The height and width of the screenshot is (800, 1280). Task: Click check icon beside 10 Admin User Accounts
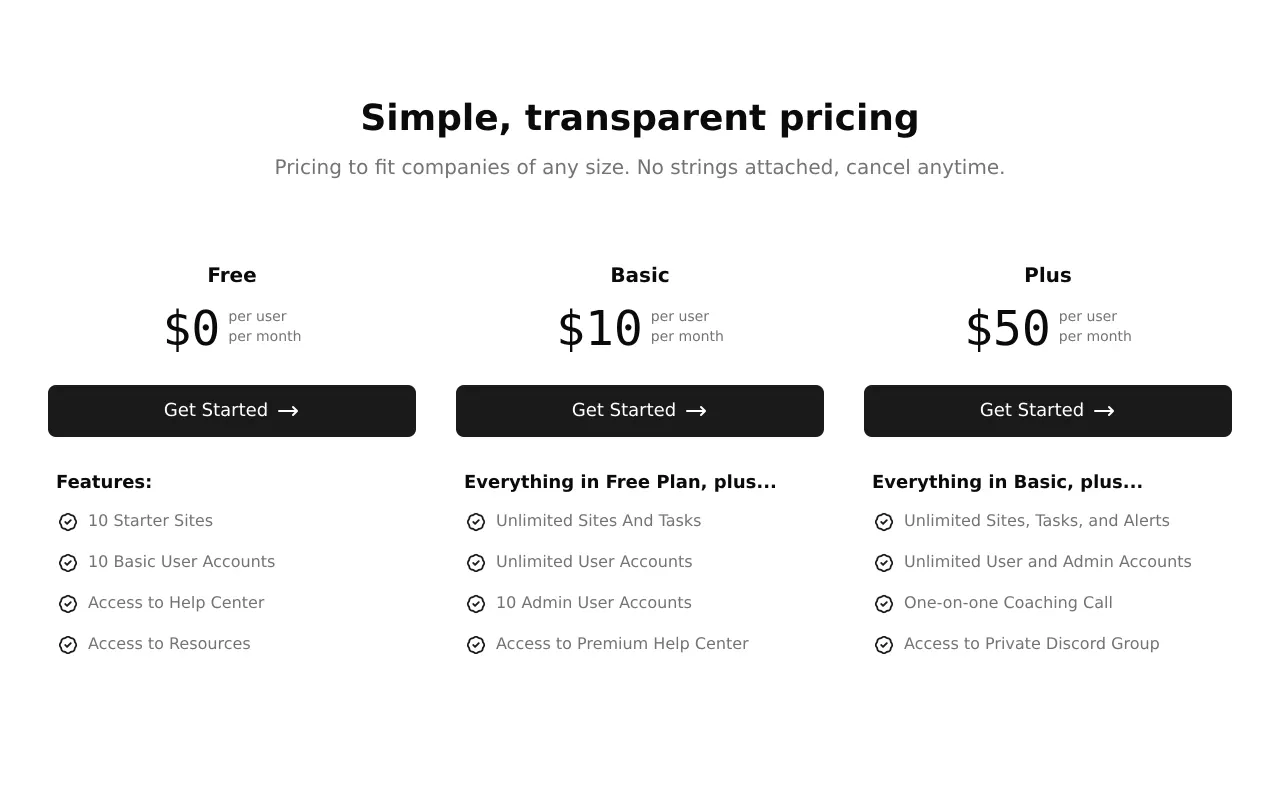(x=476, y=604)
